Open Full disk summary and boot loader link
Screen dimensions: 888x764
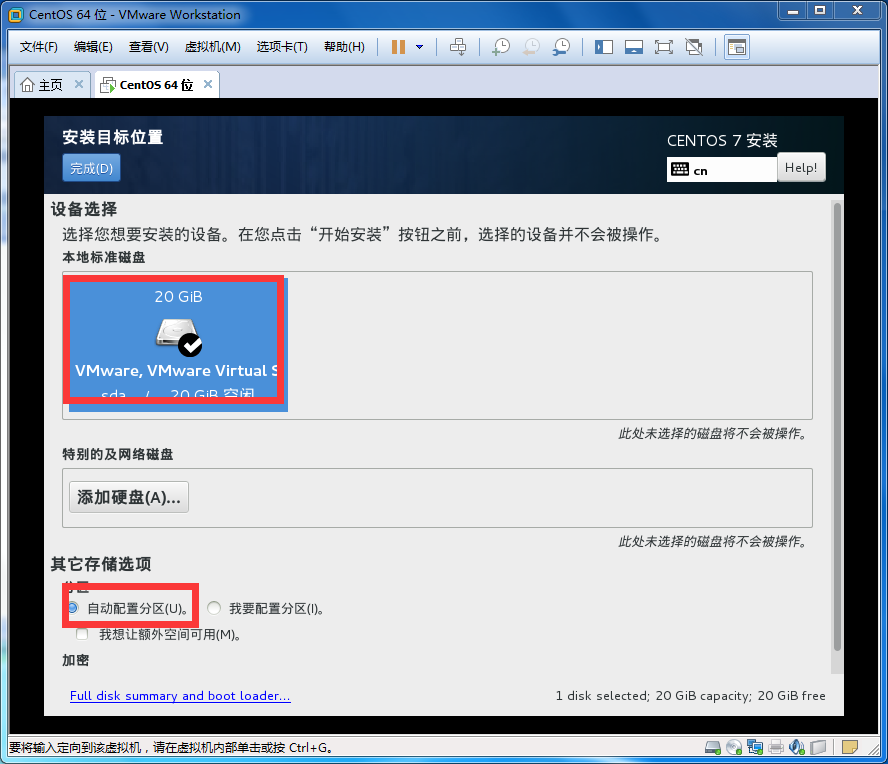[180, 696]
